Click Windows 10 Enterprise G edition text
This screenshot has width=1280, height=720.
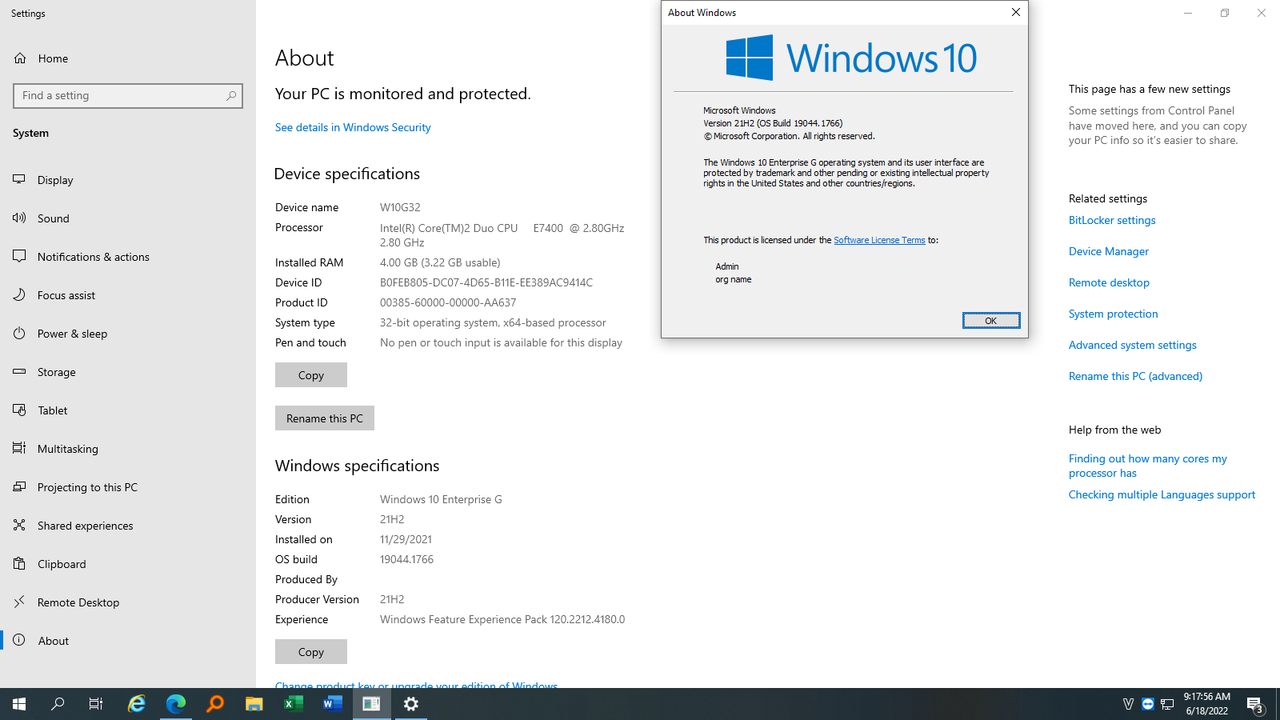441,499
